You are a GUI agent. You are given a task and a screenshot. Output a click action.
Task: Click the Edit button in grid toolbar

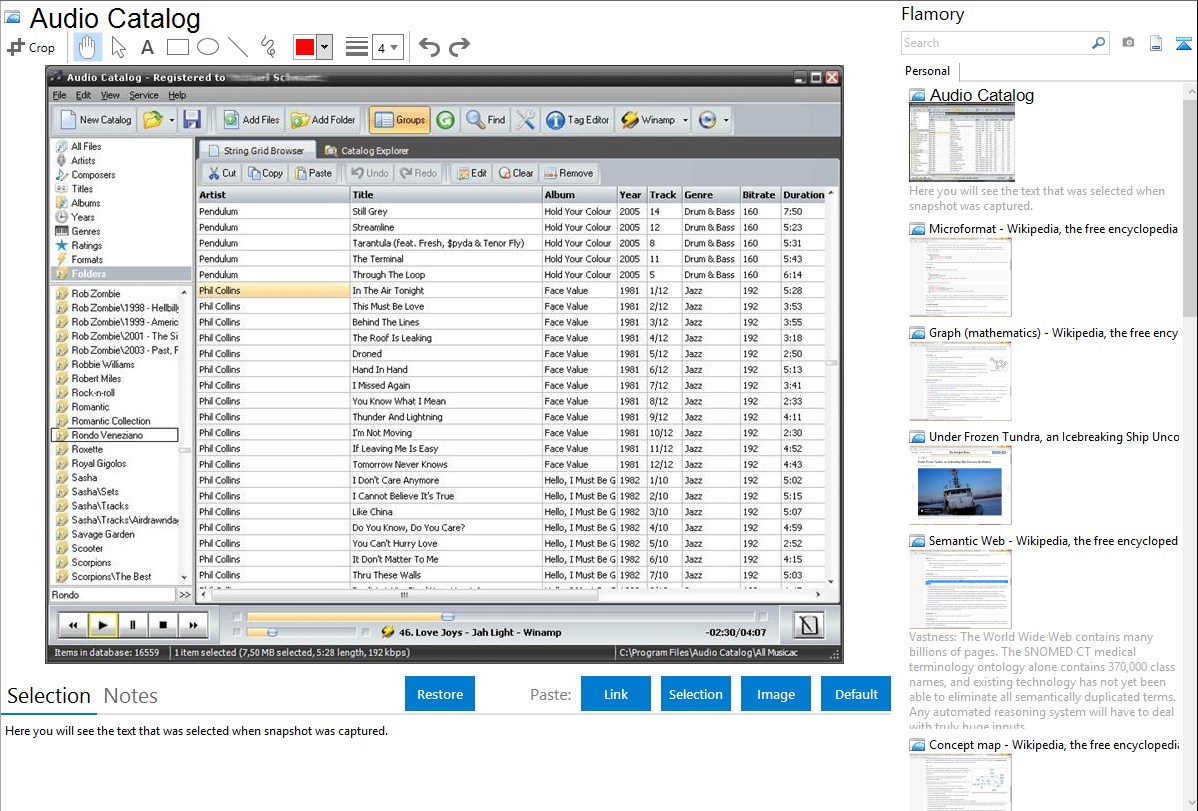click(x=472, y=174)
